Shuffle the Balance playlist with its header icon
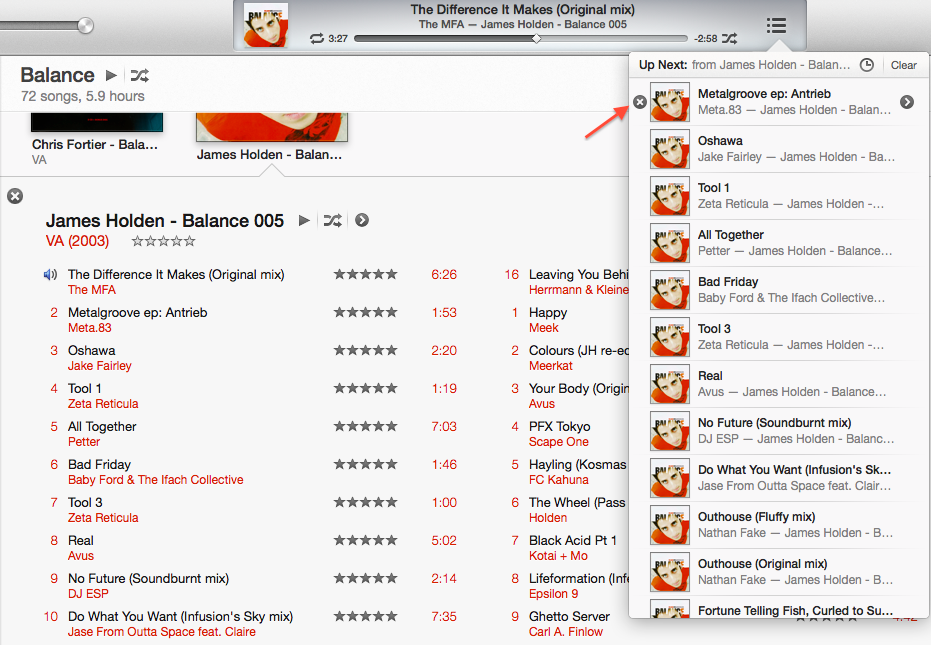The image size is (931, 645). [140, 75]
